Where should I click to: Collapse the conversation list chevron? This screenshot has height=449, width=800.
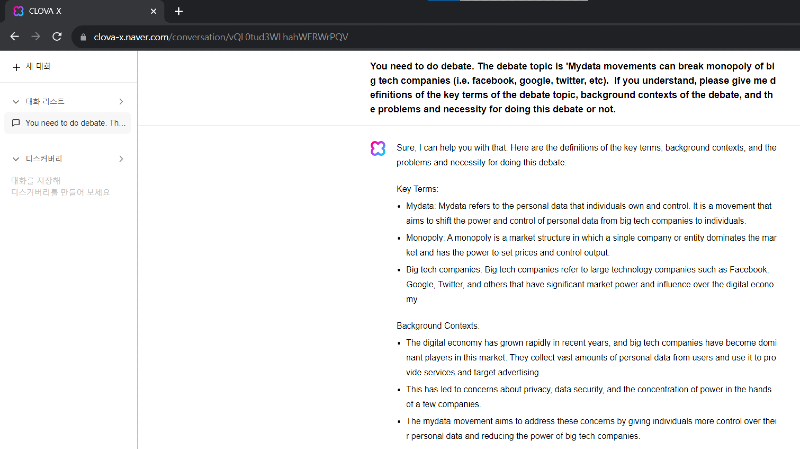16,102
